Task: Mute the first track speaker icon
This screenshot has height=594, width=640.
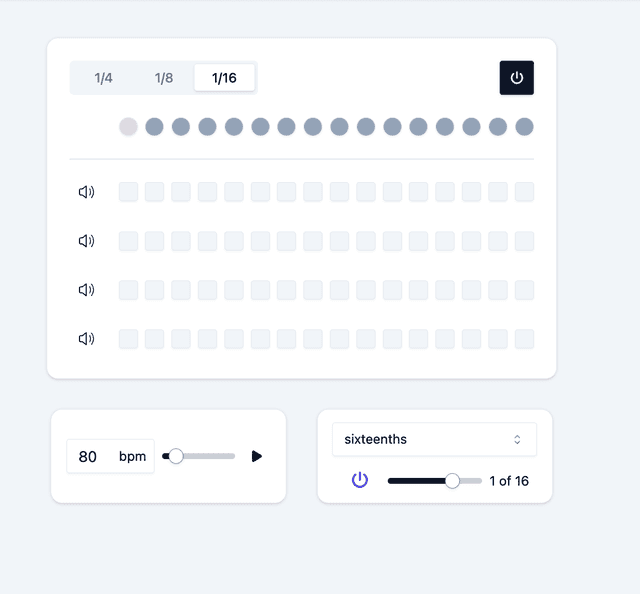Action: click(86, 192)
